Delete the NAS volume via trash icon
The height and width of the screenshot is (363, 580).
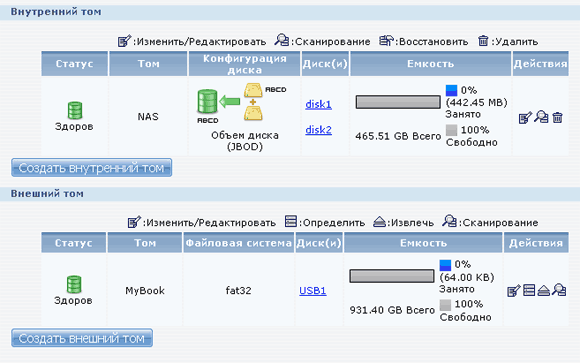557,118
